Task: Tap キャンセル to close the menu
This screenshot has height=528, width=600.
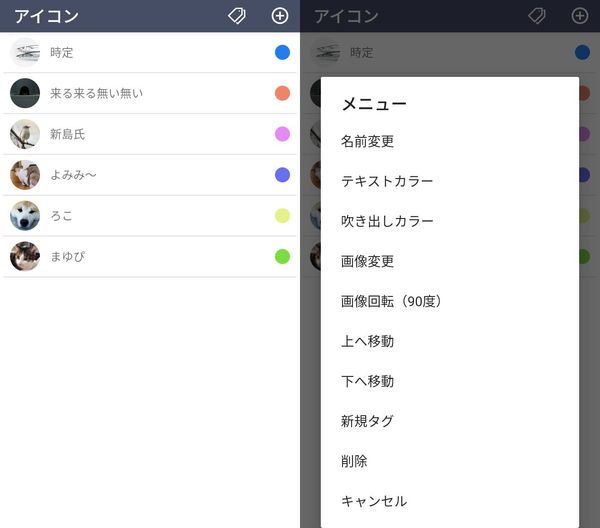Action: pyautogui.click(x=374, y=501)
